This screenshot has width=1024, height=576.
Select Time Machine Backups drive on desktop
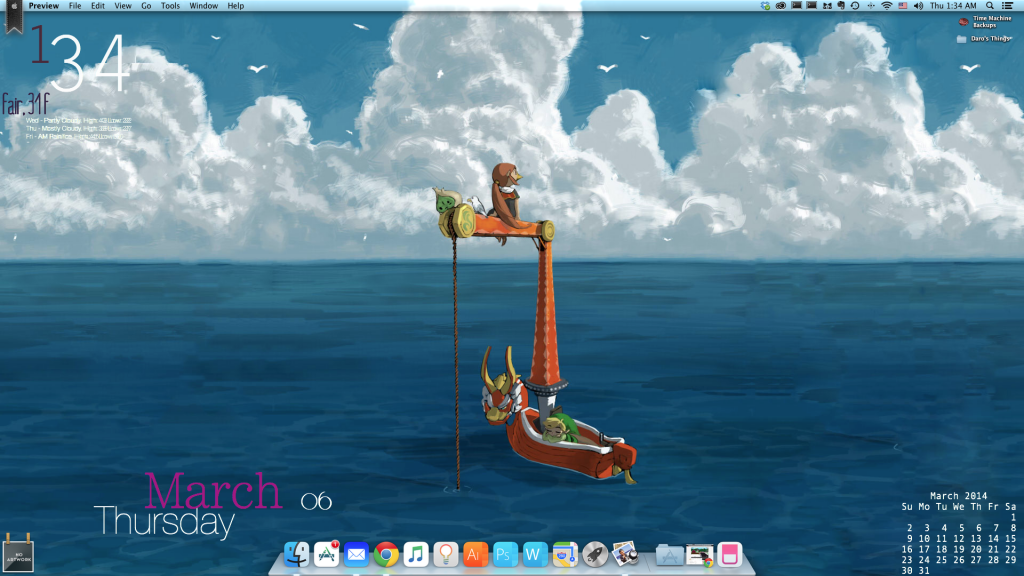(985, 22)
